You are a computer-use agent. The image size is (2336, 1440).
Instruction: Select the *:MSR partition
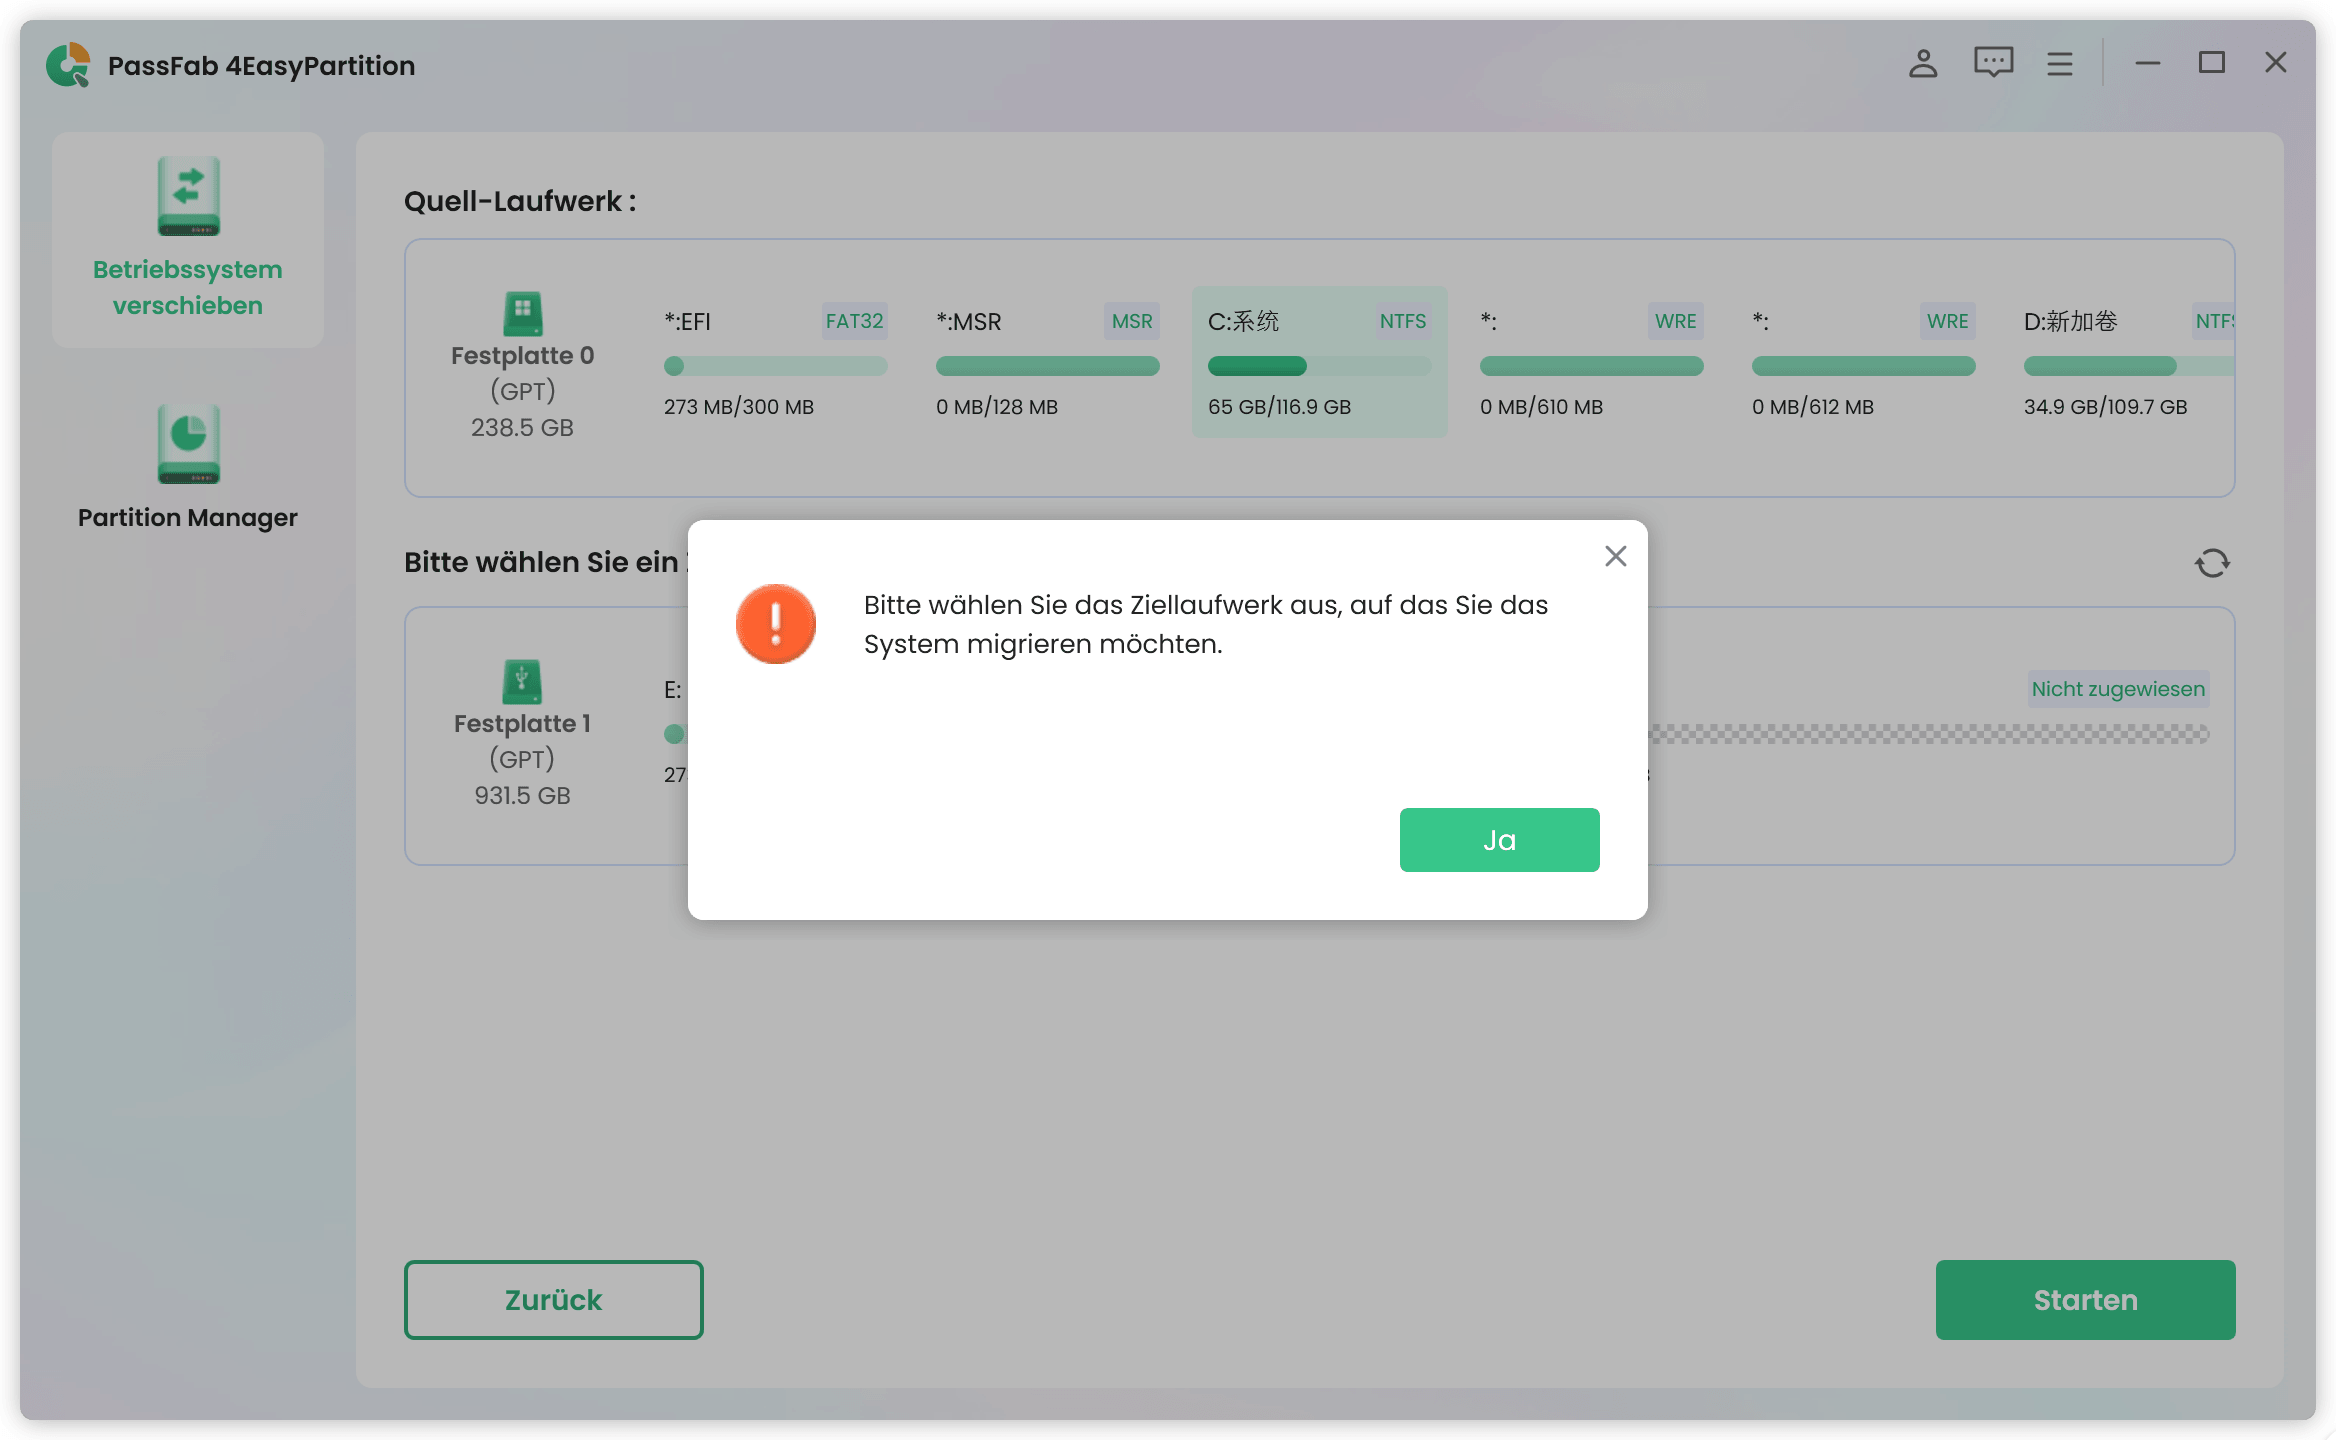(x=1046, y=362)
